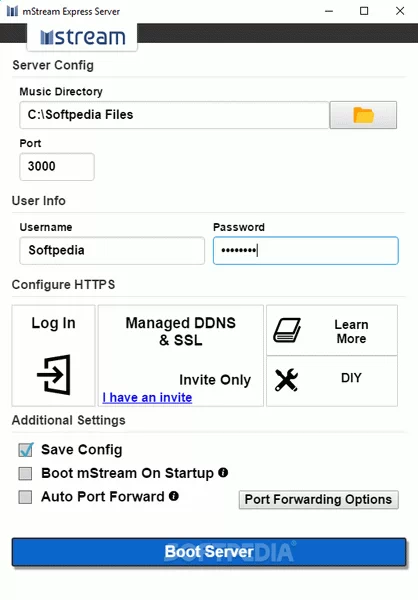
Task: Click the DIY wrench tools icon
Action: coord(286,380)
